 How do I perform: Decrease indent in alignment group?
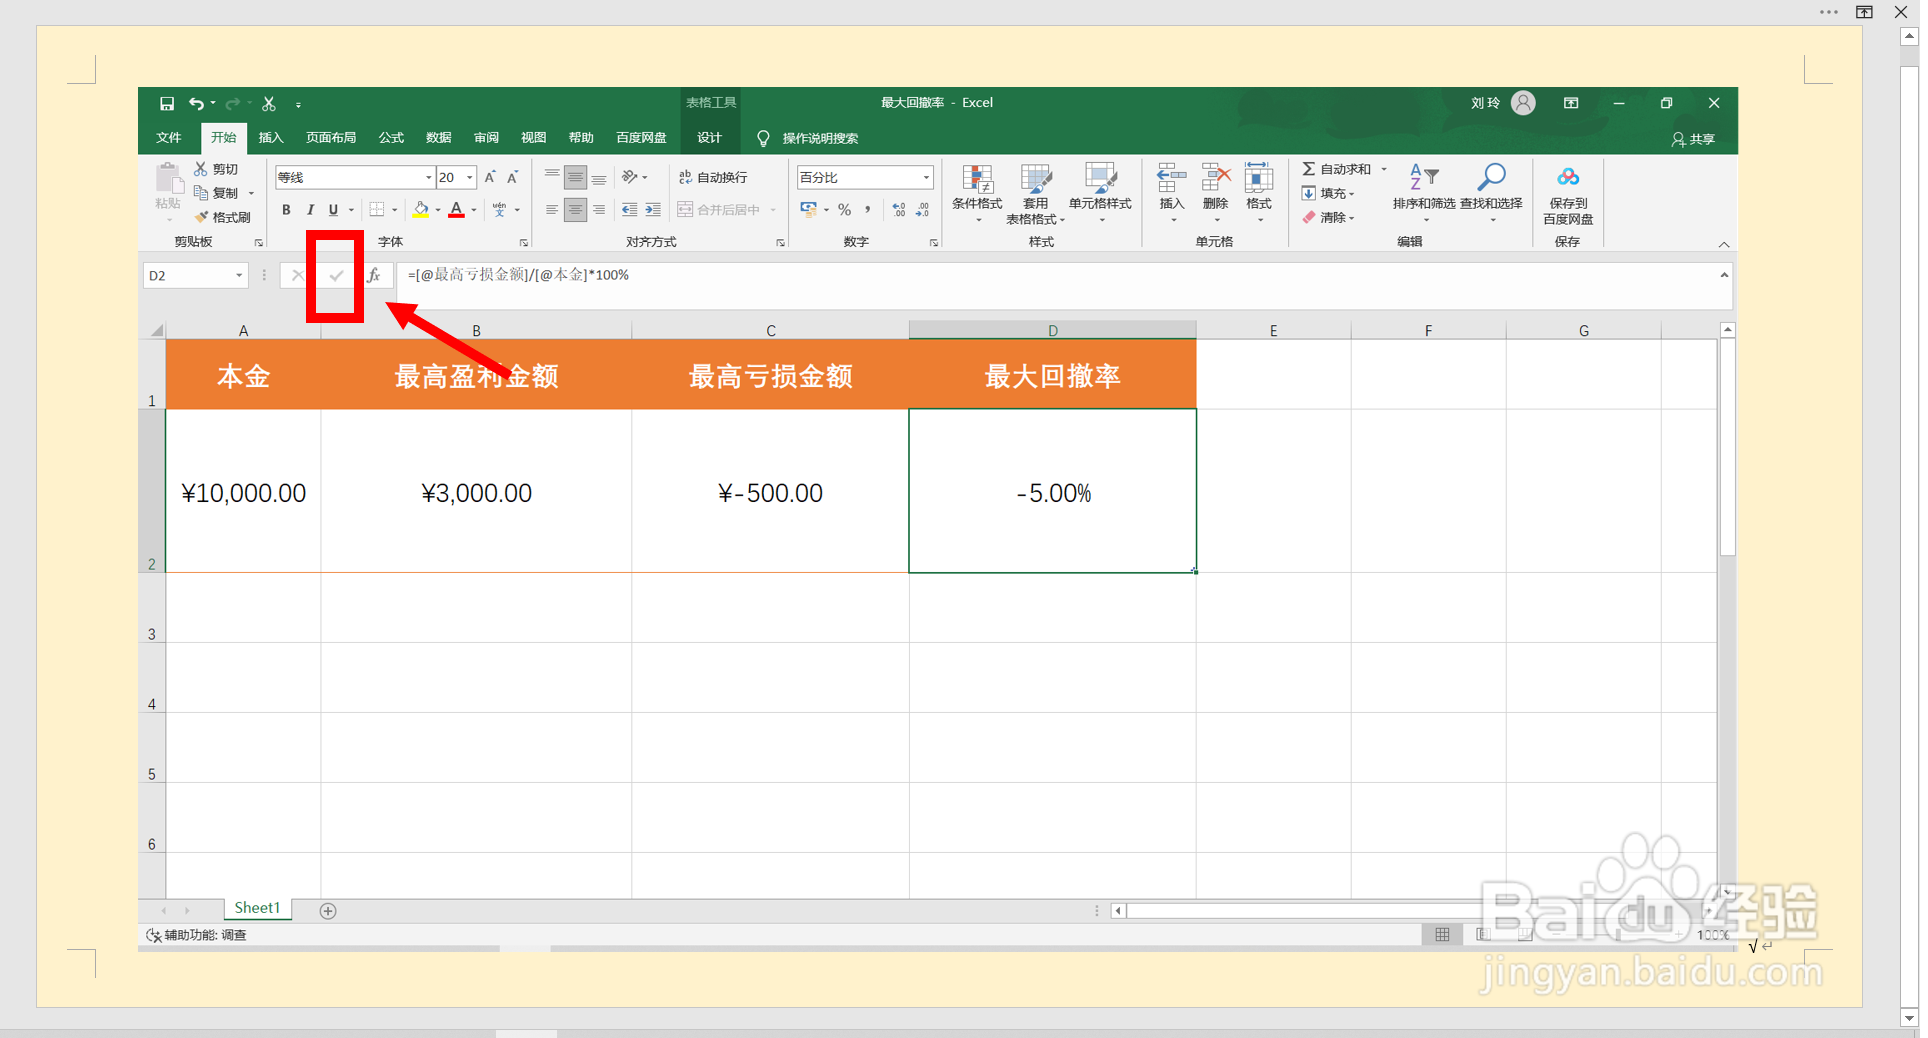(x=629, y=209)
